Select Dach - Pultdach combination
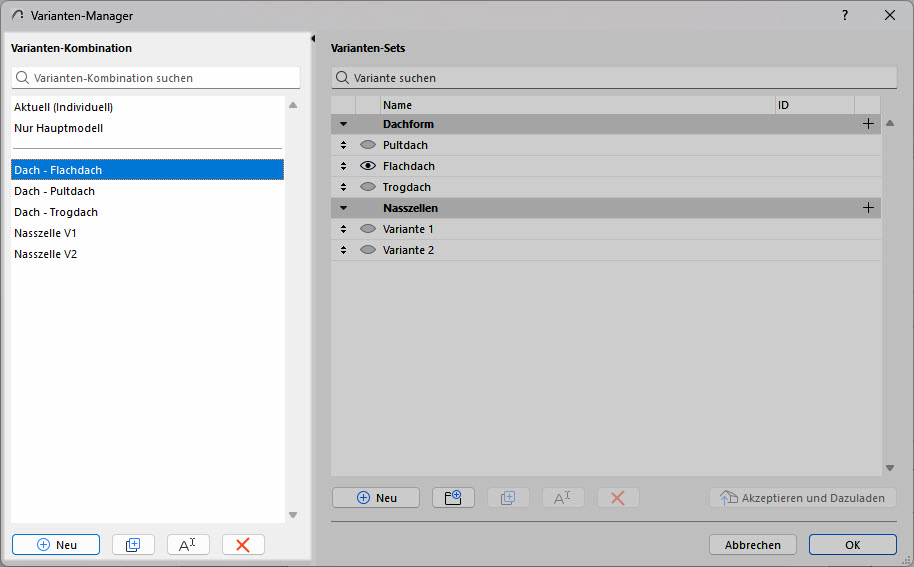Image resolution: width=914 pixels, height=567 pixels. tap(147, 191)
